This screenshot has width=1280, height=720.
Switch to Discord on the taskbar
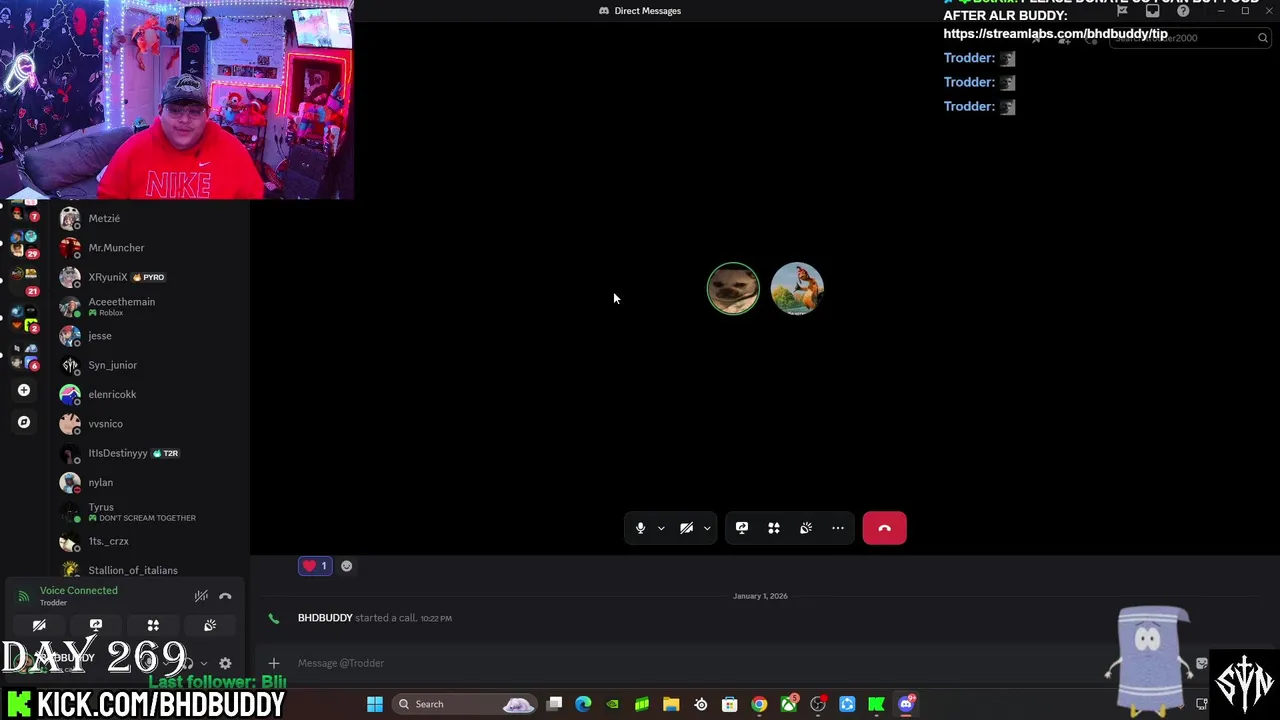[906, 704]
